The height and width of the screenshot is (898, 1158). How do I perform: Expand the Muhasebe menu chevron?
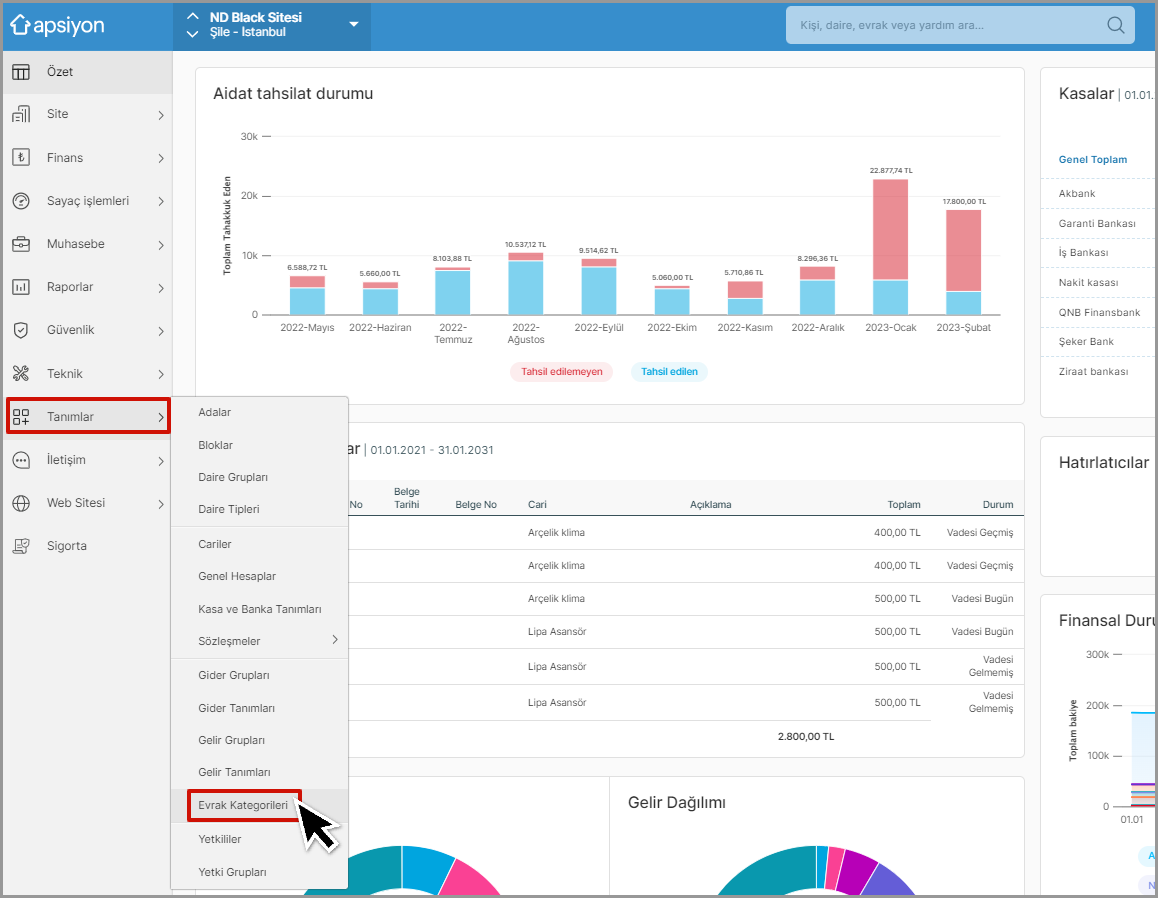click(161, 244)
